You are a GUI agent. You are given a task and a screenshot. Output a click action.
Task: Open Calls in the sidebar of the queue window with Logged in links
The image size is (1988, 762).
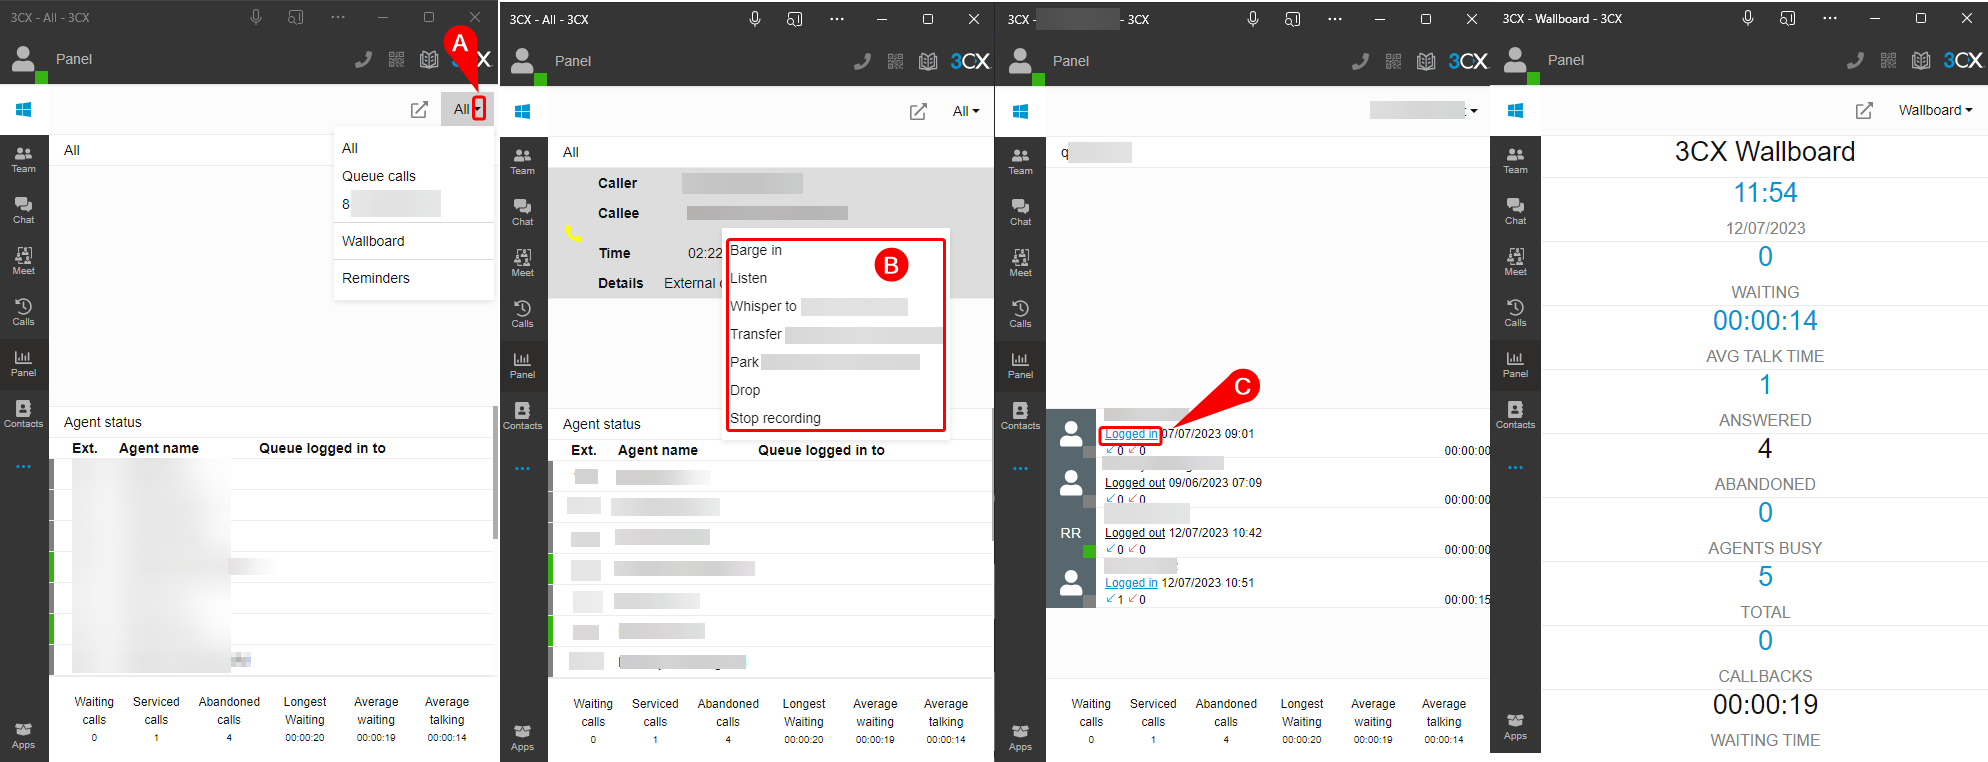[x=1020, y=314]
